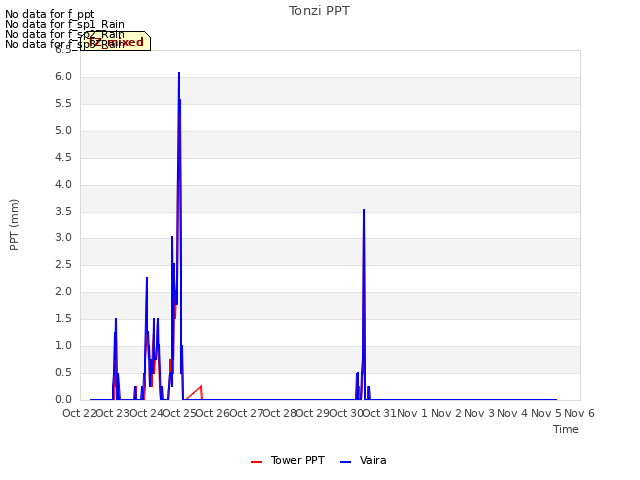The height and width of the screenshot is (480, 640).
Task: Click the 3.5 mm blue peak on Oct 30
Action: [364, 211]
